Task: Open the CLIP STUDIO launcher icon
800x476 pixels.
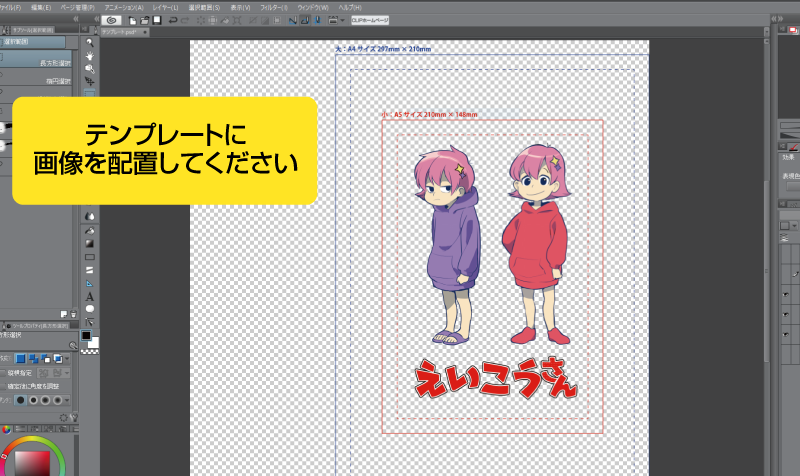Action: [111, 20]
